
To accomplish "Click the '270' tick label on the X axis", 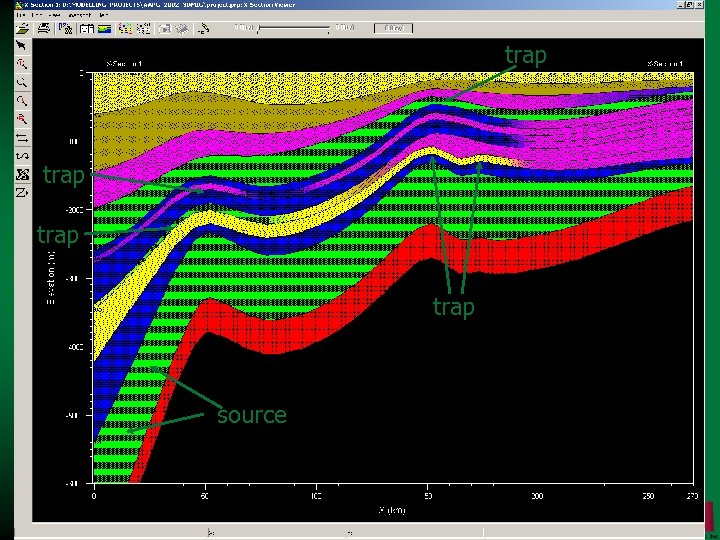I will click(692, 496).
